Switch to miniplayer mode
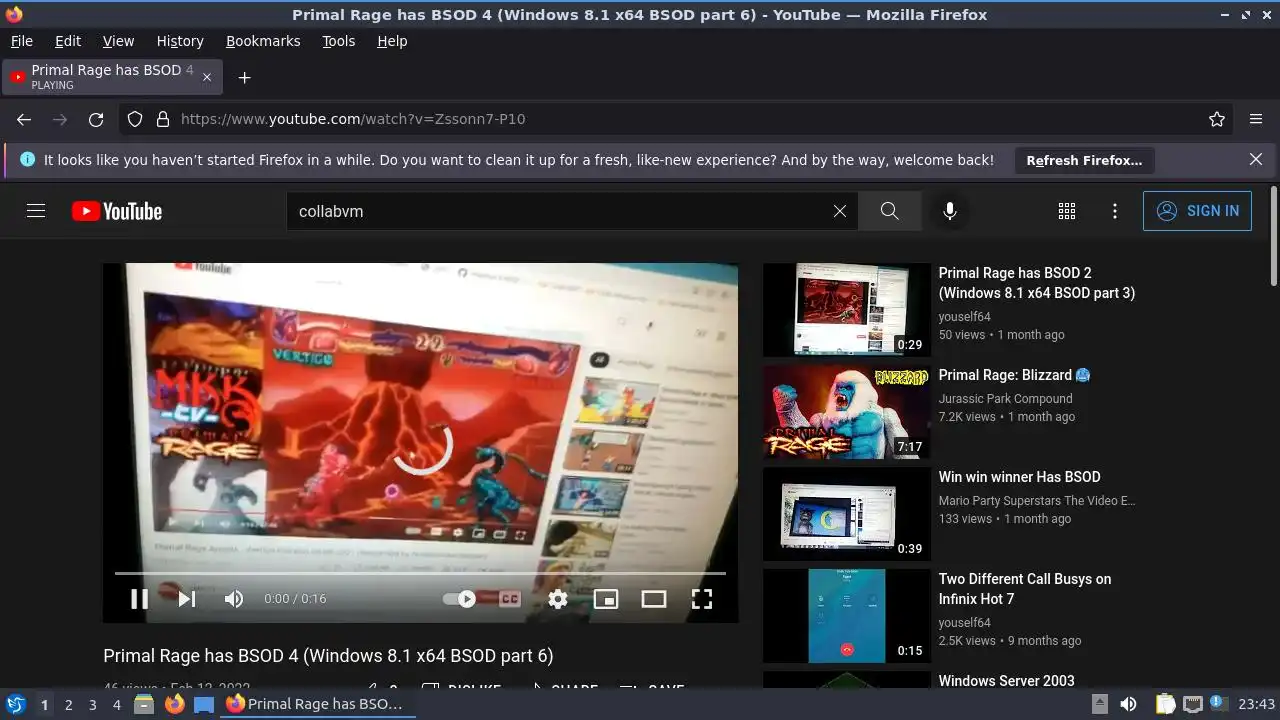 click(606, 599)
